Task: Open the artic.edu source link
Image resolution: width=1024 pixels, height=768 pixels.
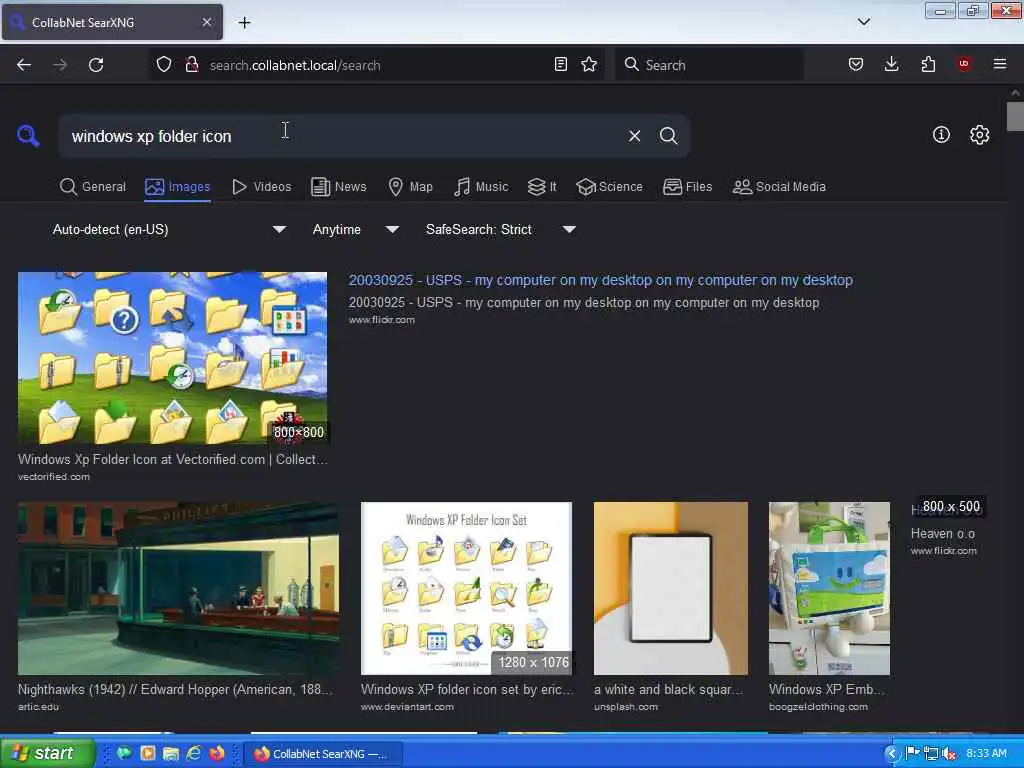Action: click(38, 707)
